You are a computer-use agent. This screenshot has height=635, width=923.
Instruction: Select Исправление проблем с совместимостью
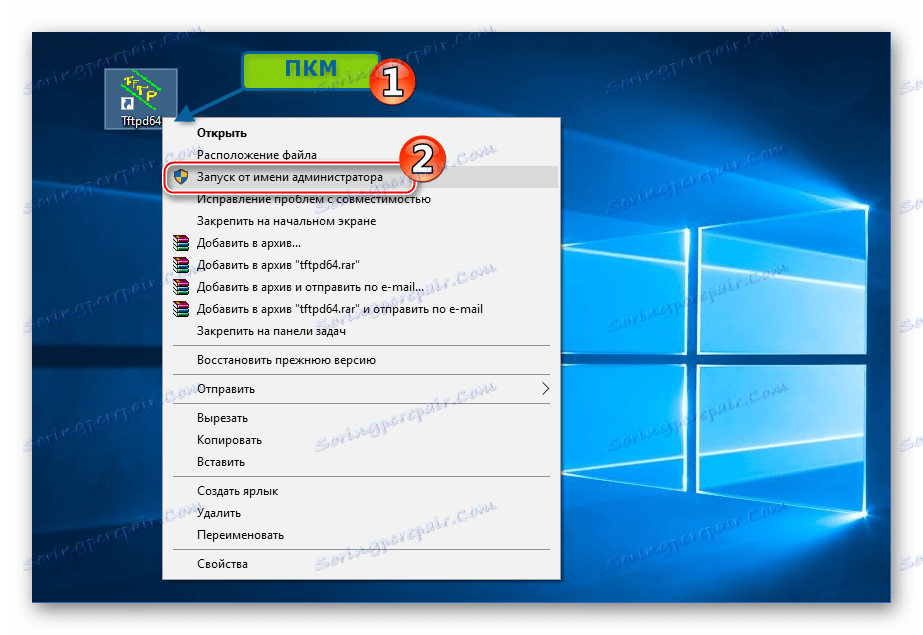tap(361, 199)
